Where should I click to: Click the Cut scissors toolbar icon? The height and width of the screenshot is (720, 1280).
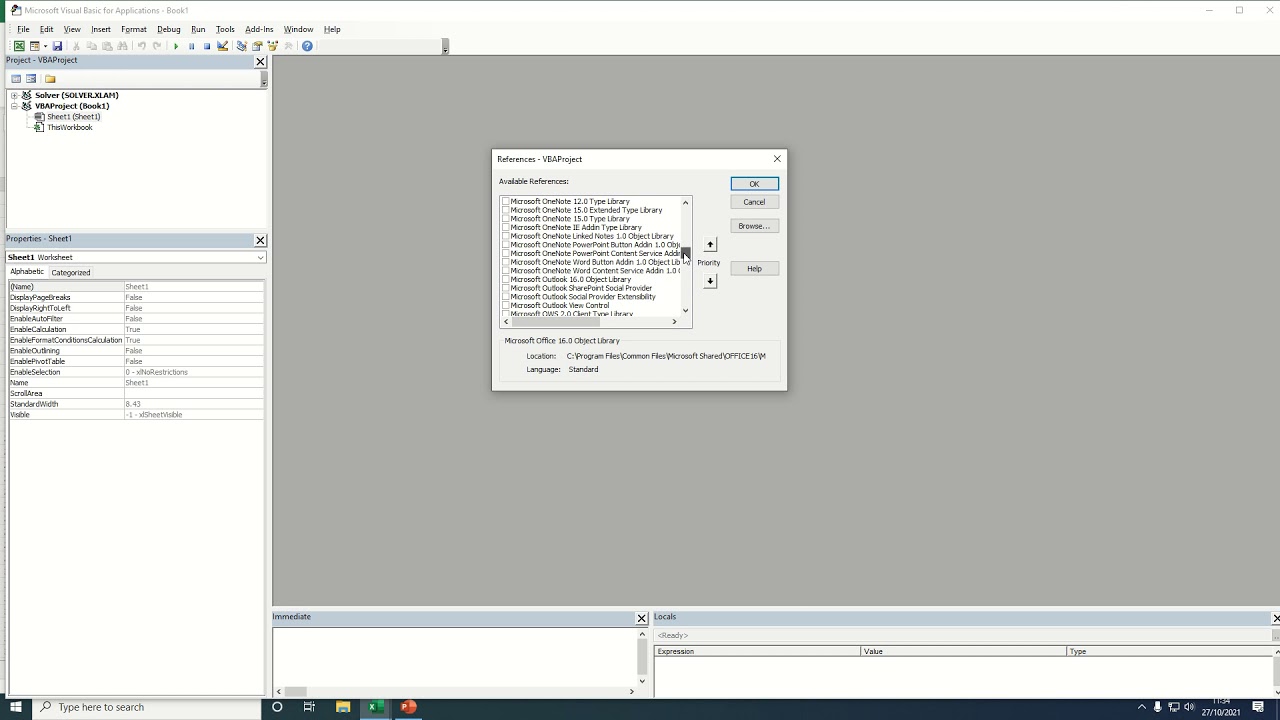tap(76, 46)
